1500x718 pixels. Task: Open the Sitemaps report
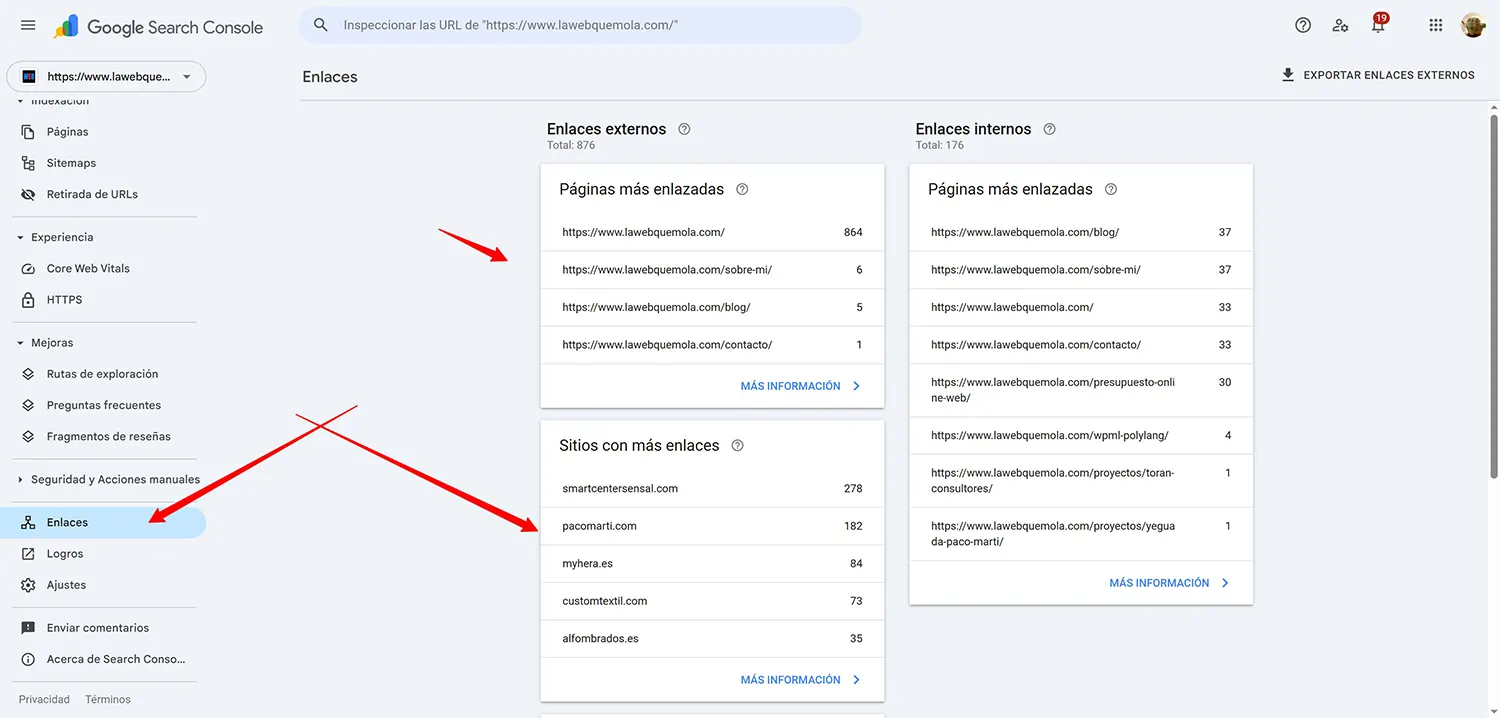tap(71, 162)
